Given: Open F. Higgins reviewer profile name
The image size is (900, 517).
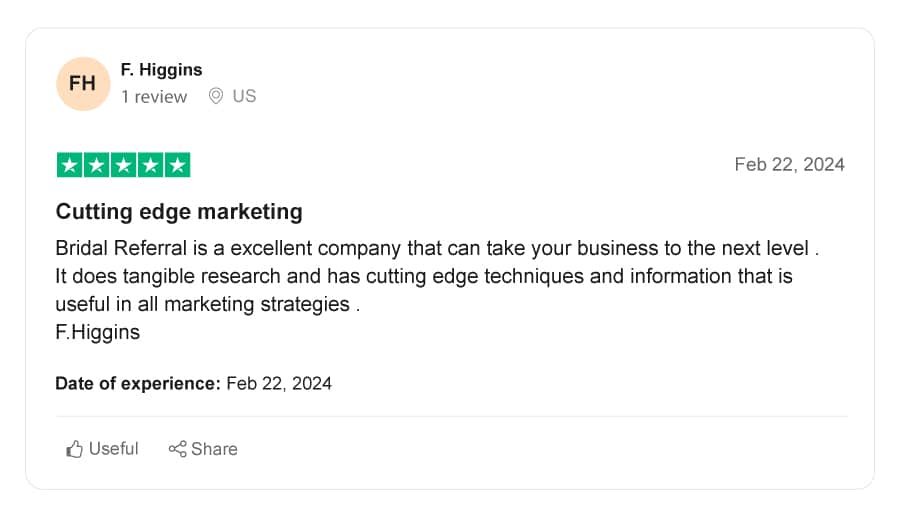Looking at the screenshot, I should point(161,69).
